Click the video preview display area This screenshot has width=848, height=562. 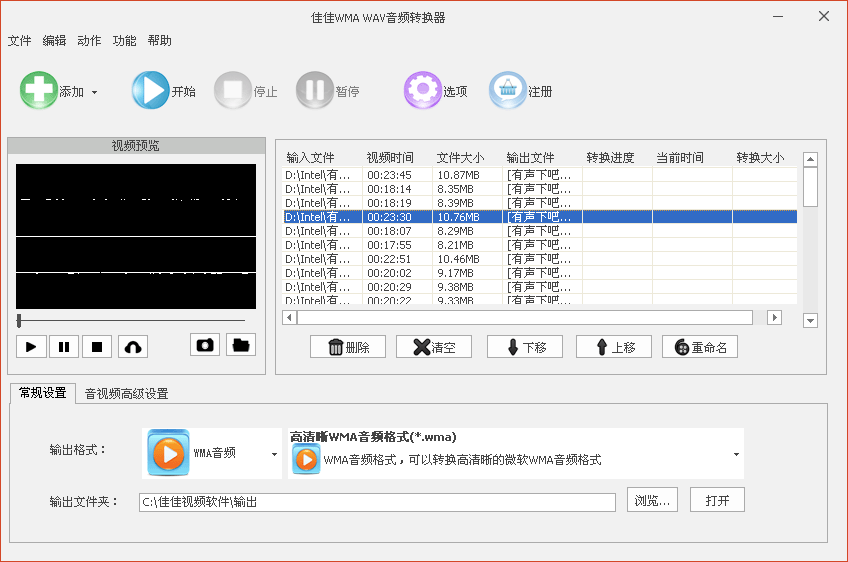(x=136, y=236)
